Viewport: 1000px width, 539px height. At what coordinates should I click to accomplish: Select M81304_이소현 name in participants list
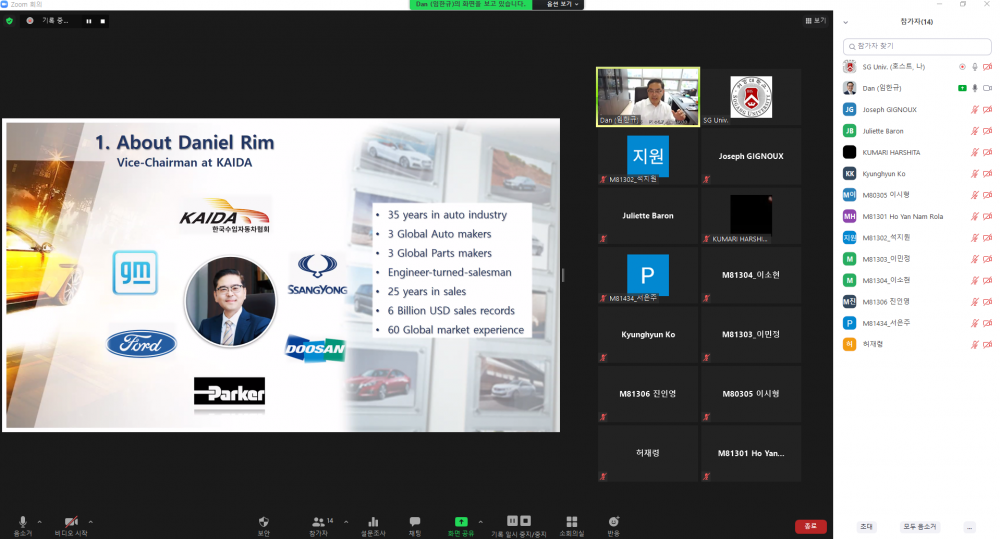pyautogui.click(x=886, y=280)
